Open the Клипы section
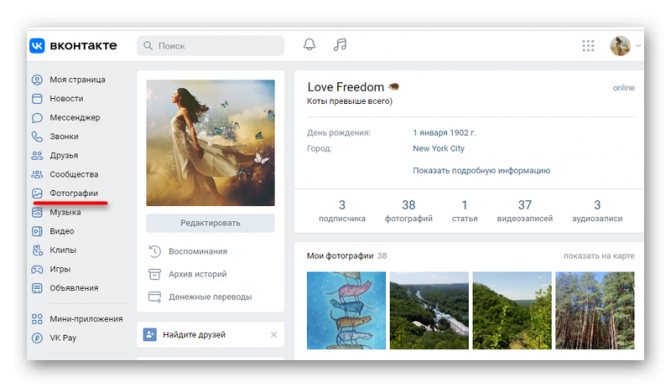 click(x=62, y=250)
